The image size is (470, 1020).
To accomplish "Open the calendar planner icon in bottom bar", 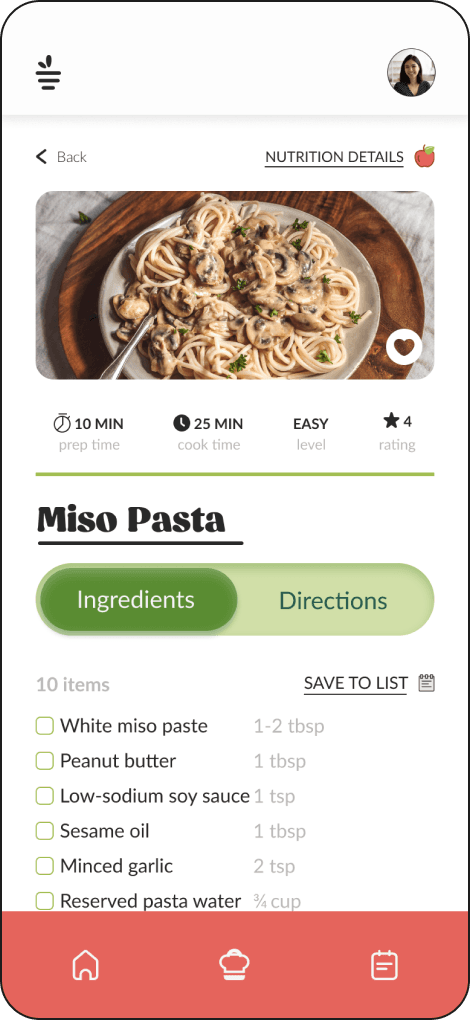I will pyautogui.click(x=384, y=965).
